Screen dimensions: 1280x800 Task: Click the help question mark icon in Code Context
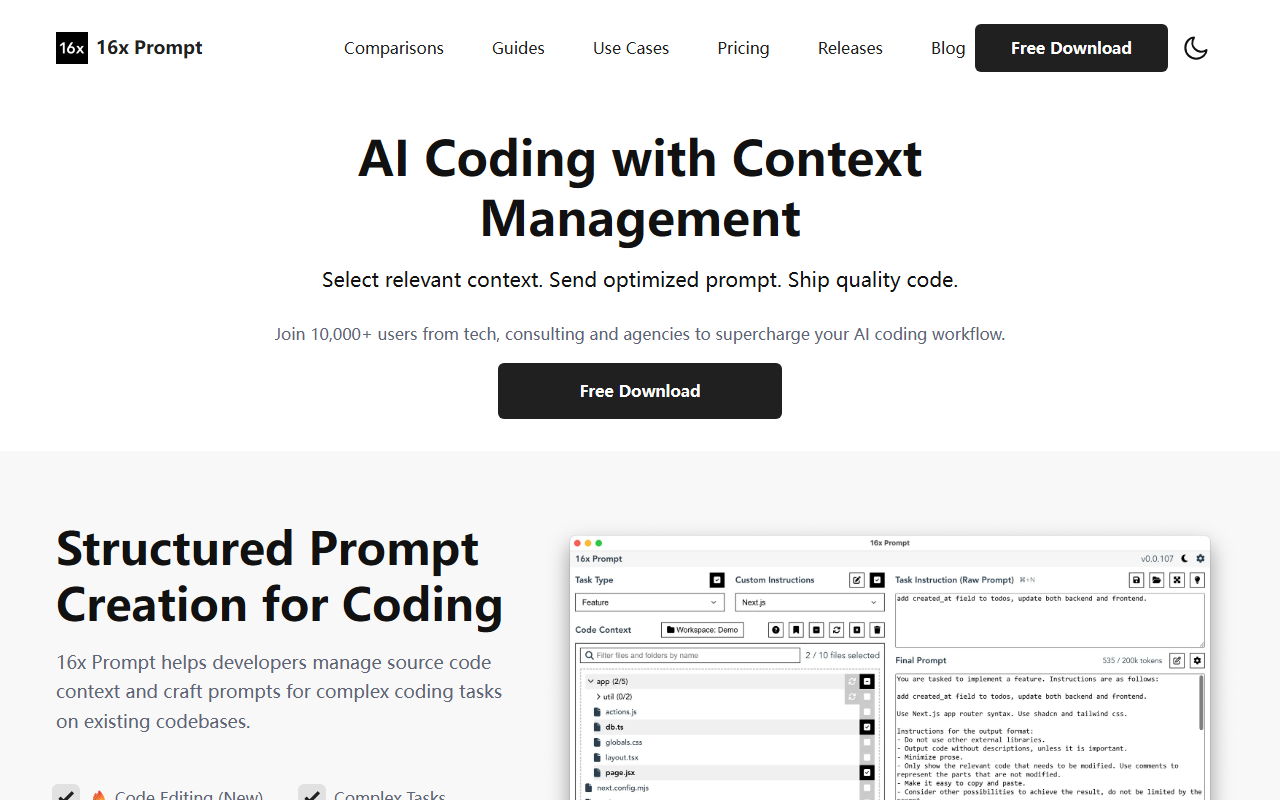coord(775,630)
